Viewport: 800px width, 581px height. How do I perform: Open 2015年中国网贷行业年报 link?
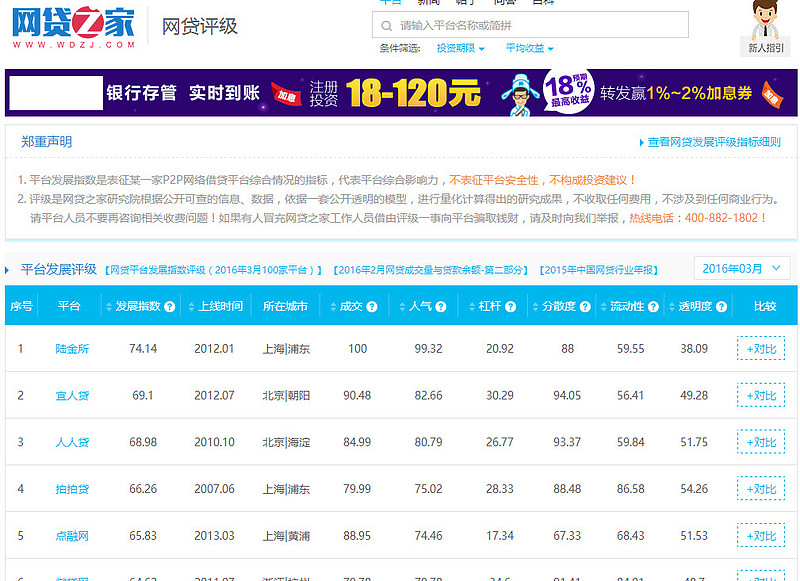coord(598,270)
